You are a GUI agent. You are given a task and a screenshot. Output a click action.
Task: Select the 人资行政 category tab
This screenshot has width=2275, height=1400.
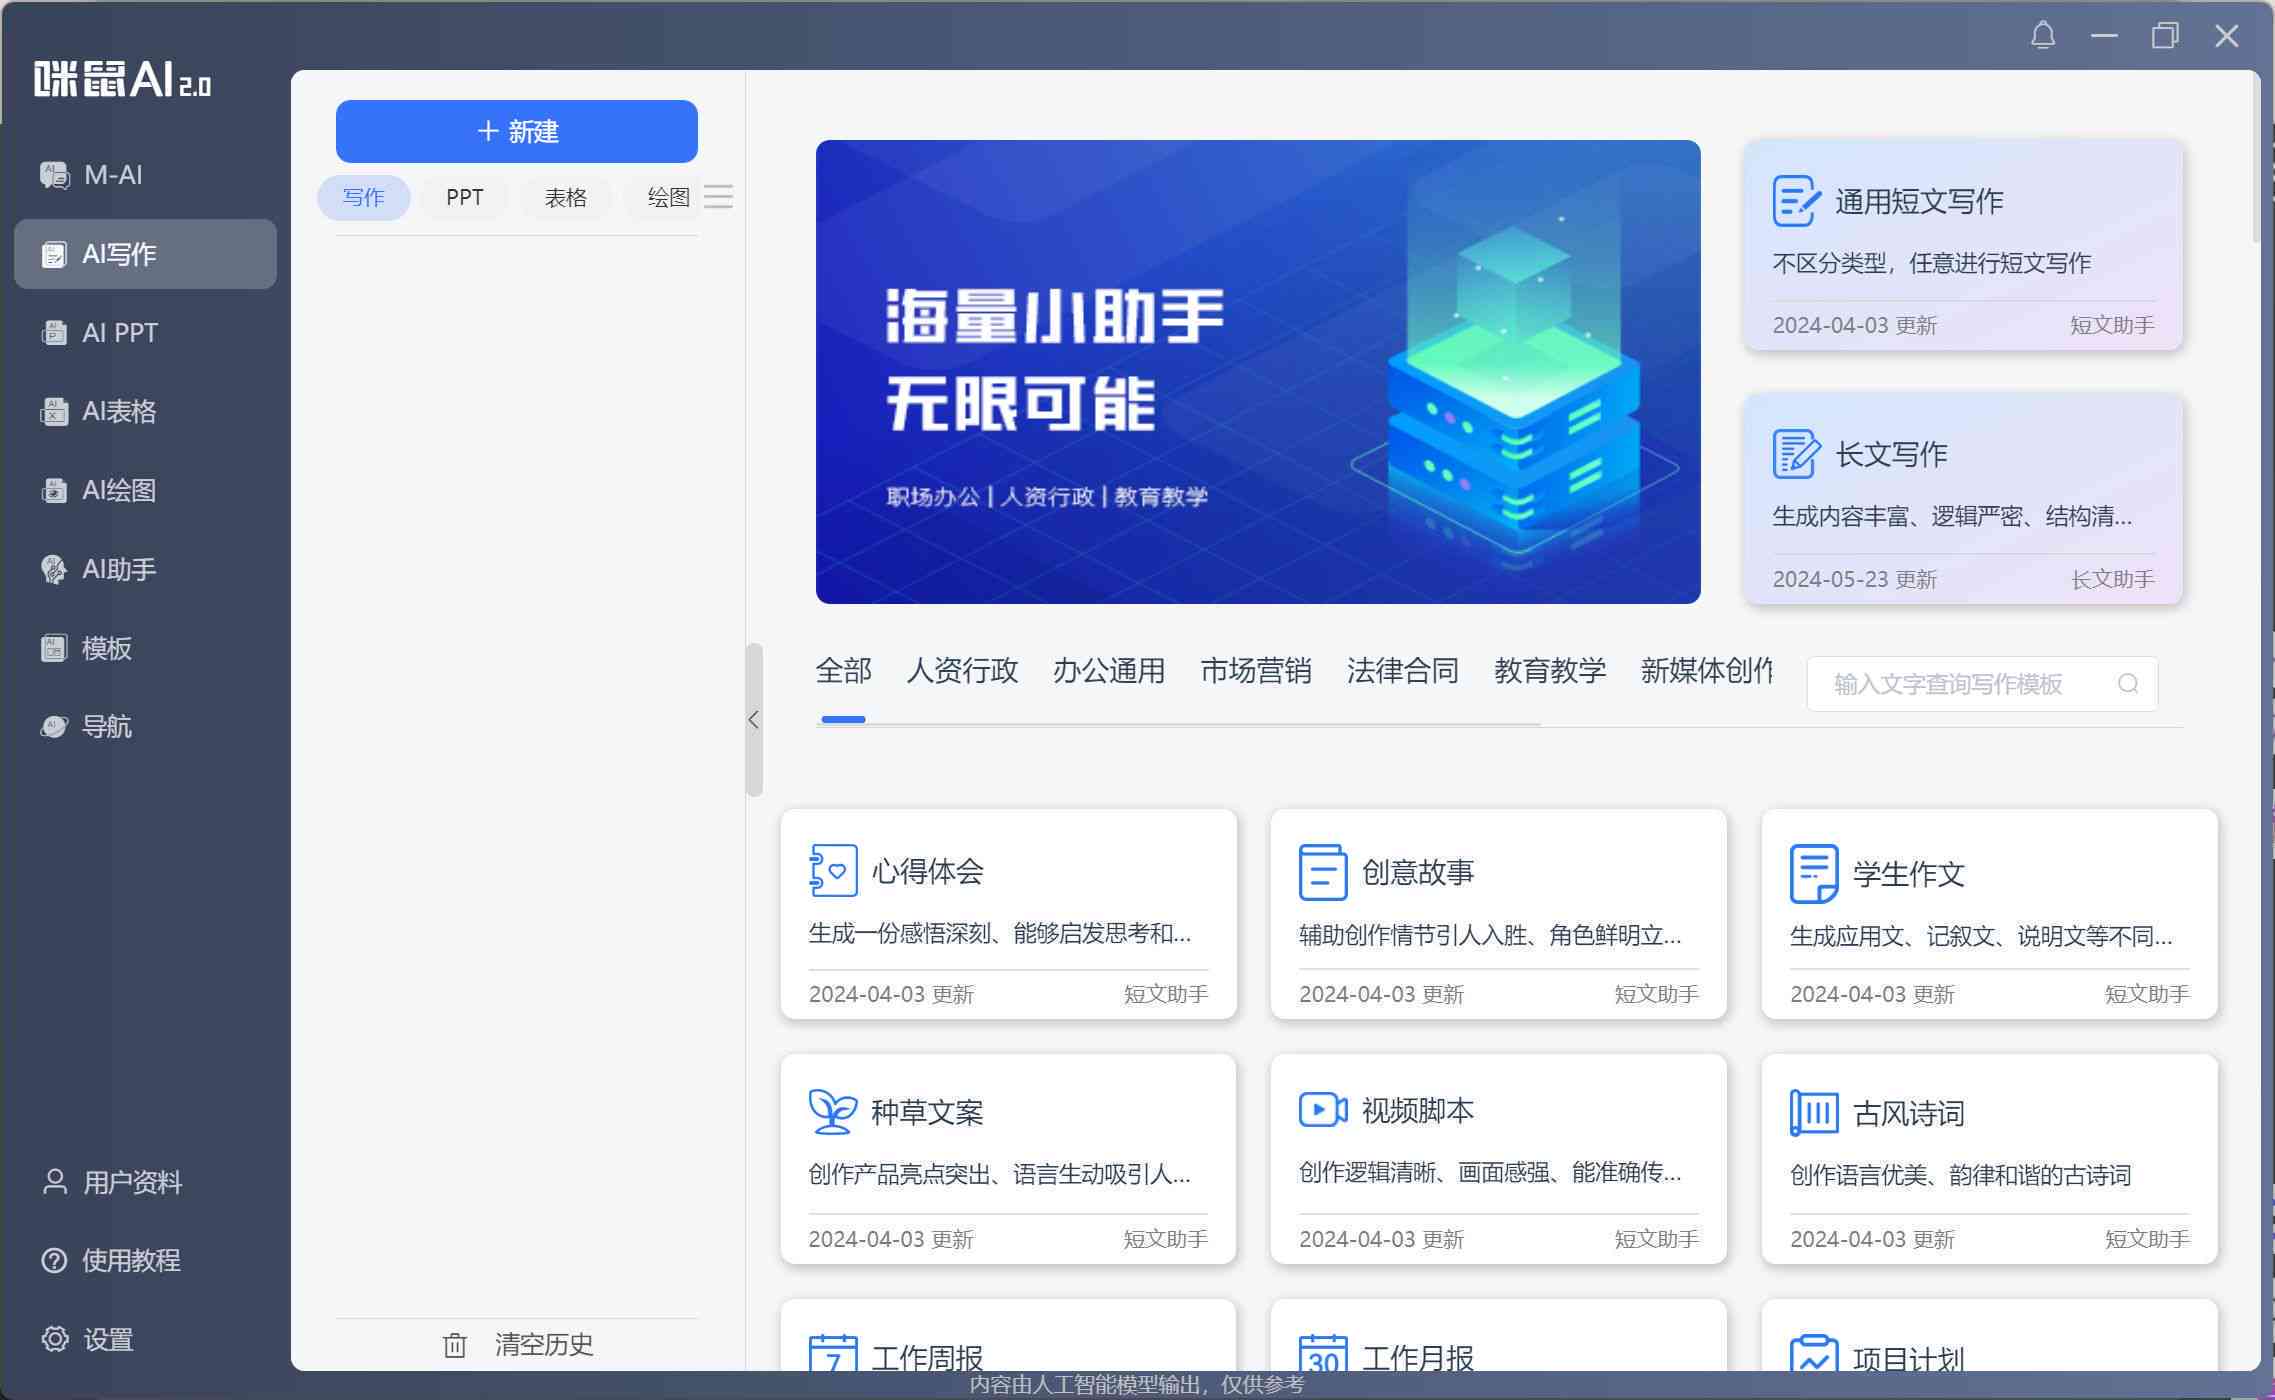pyautogui.click(x=962, y=670)
